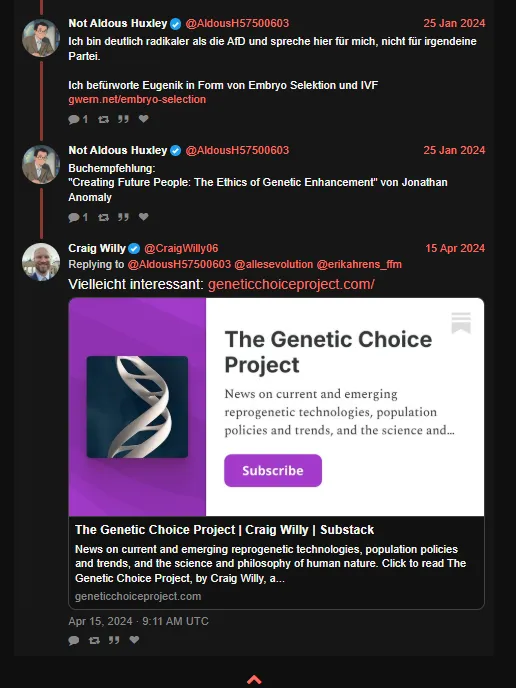
Task: Open the 15 Apr 2024 tweet date link
Action: coord(455,248)
